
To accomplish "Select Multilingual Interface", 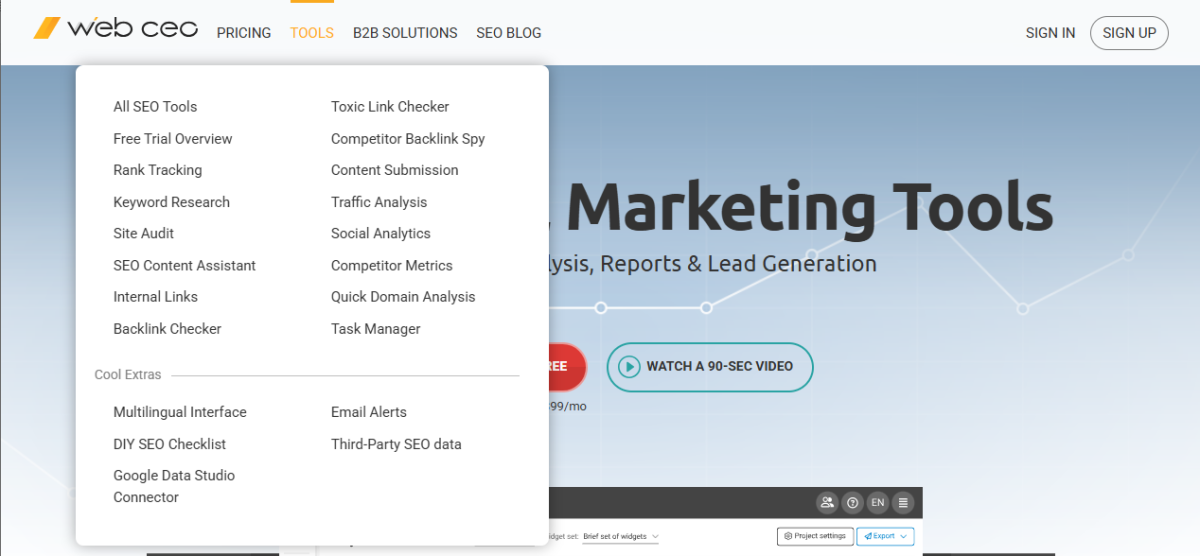I will [180, 412].
